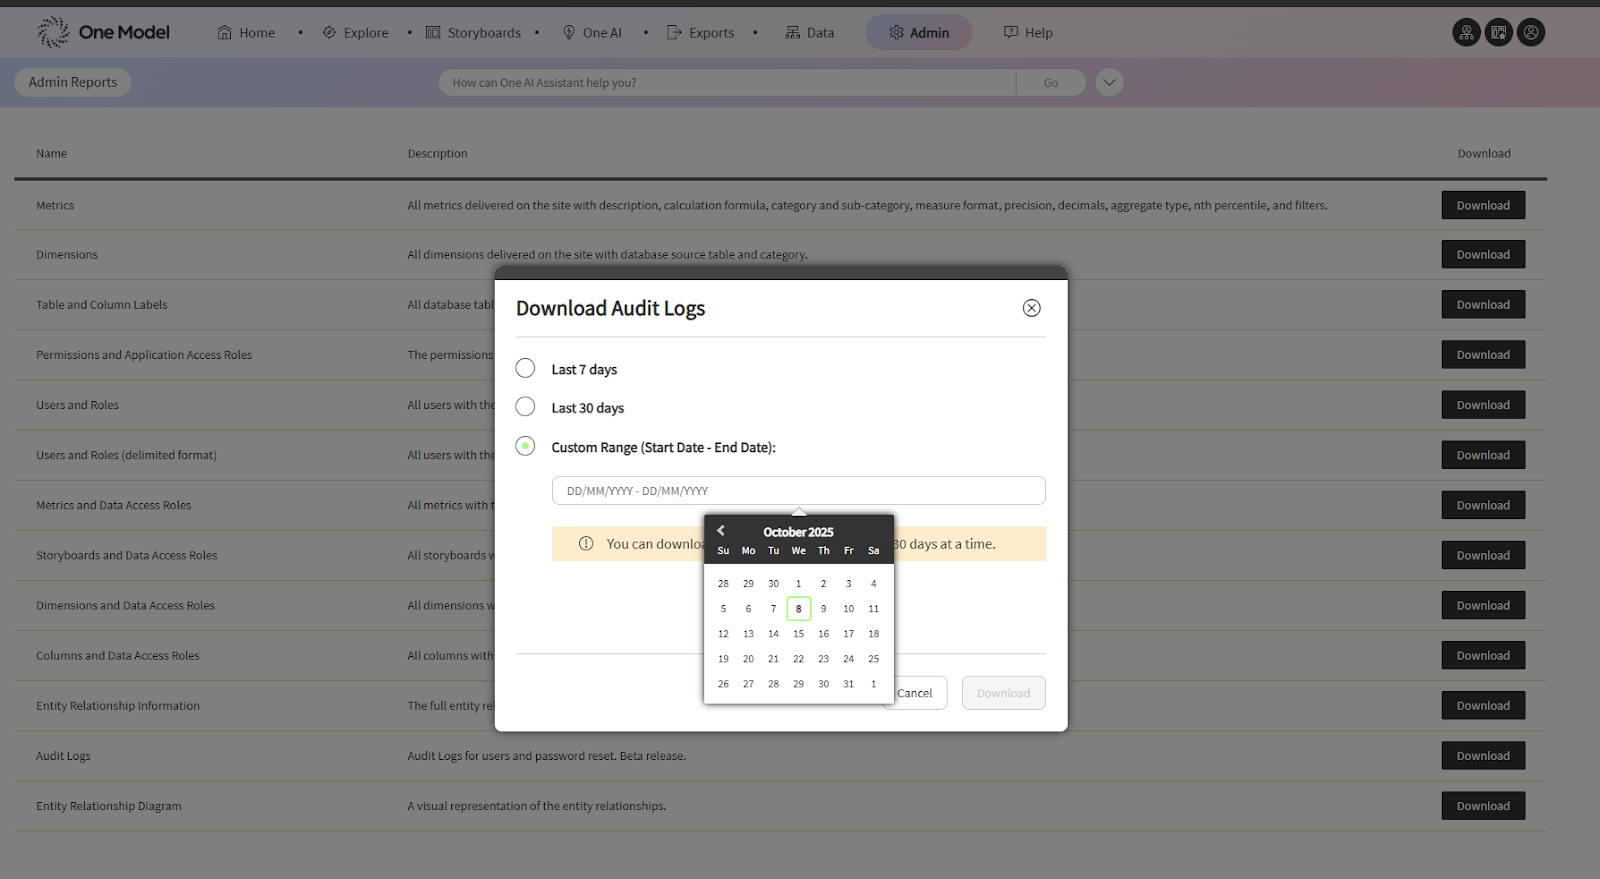Select the Last 7 days option
Image resolution: width=1600 pixels, height=879 pixels.
525,369
